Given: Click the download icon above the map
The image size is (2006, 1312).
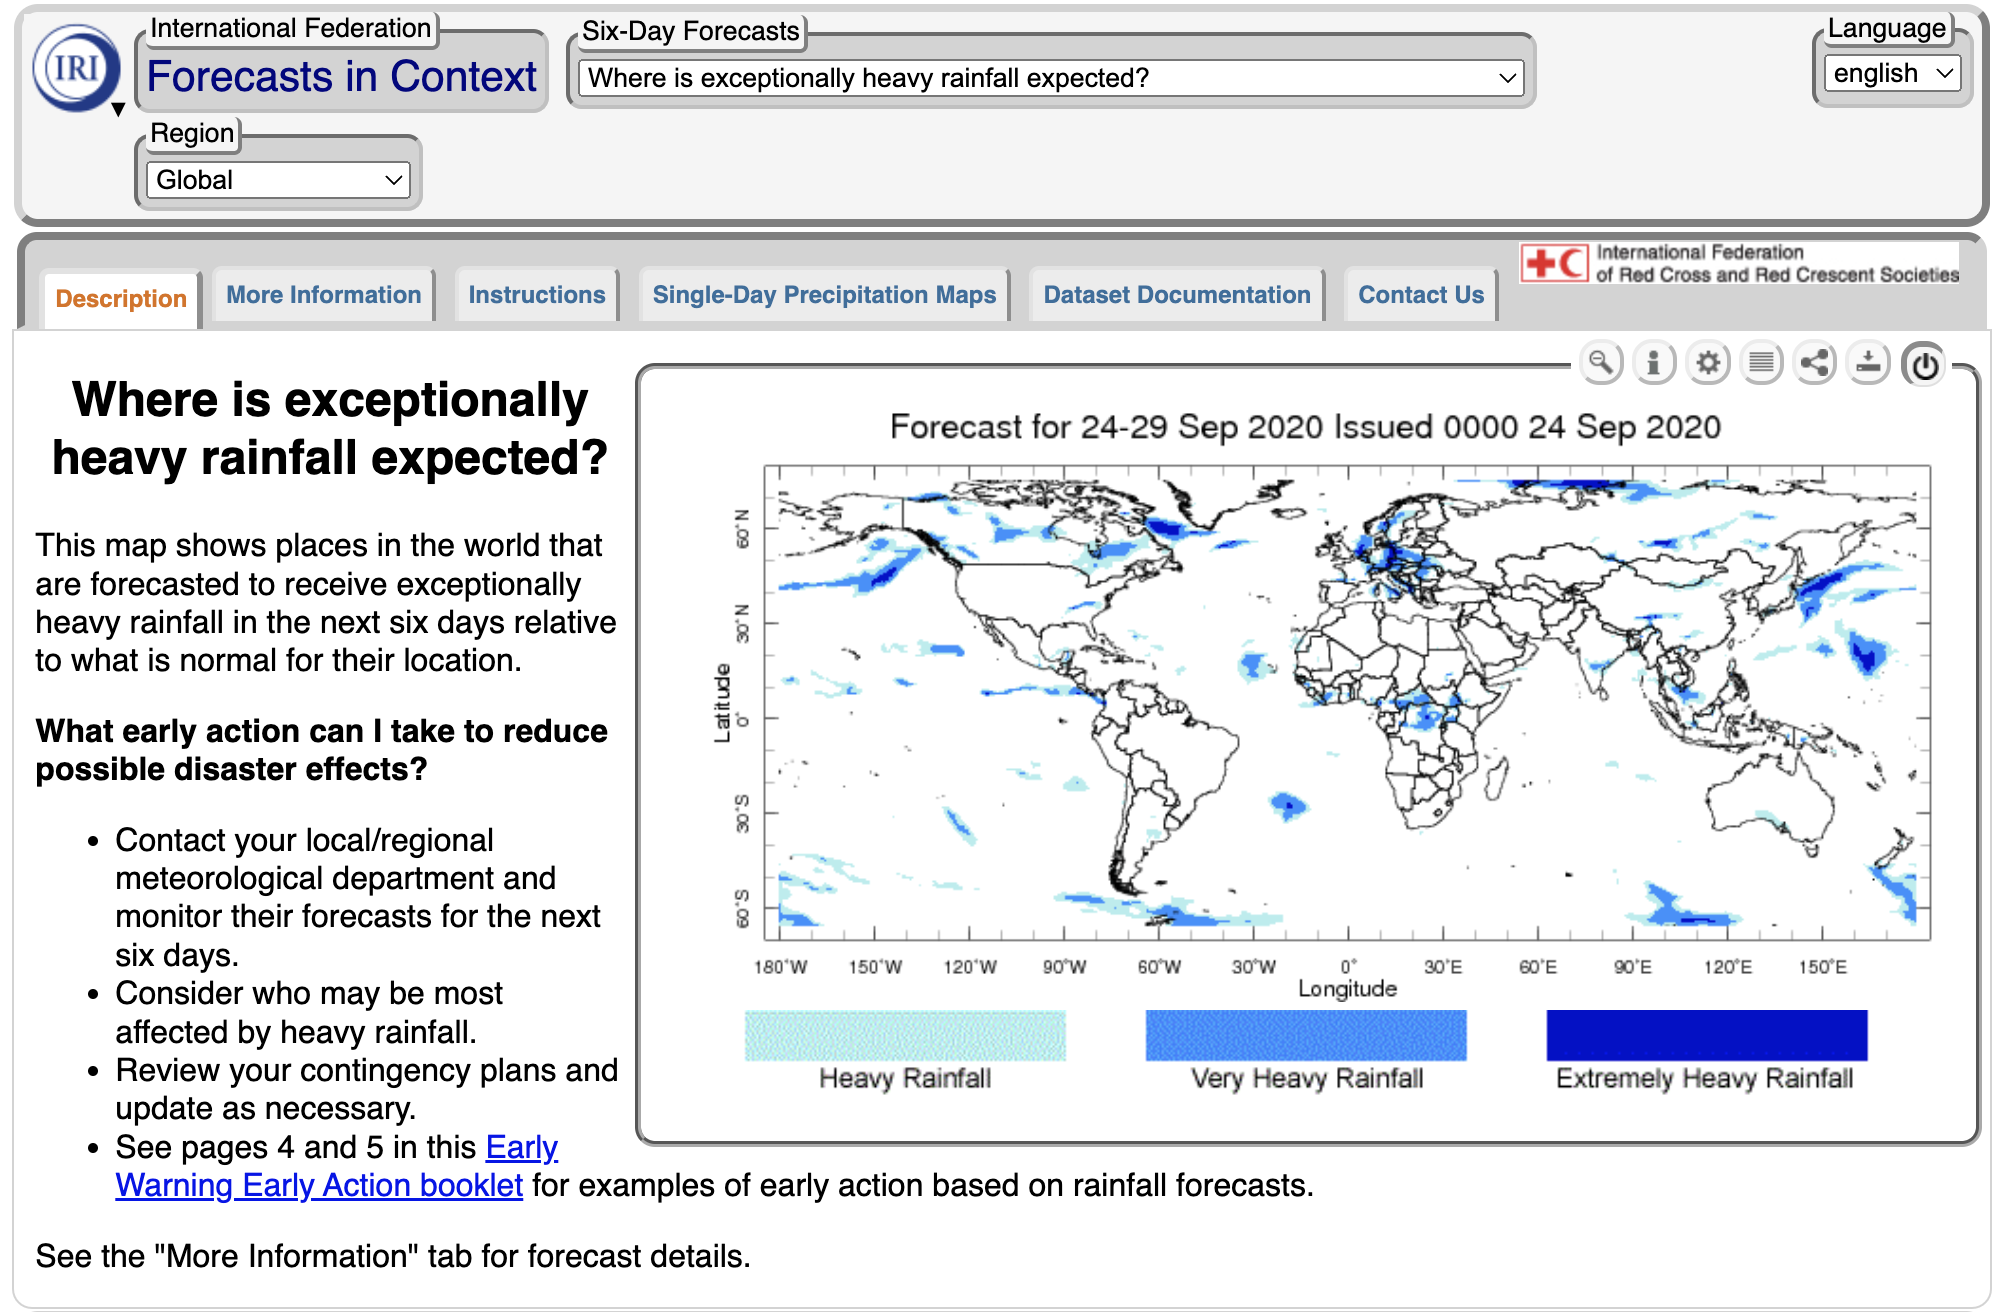Looking at the screenshot, I should pyautogui.click(x=1868, y=363).
